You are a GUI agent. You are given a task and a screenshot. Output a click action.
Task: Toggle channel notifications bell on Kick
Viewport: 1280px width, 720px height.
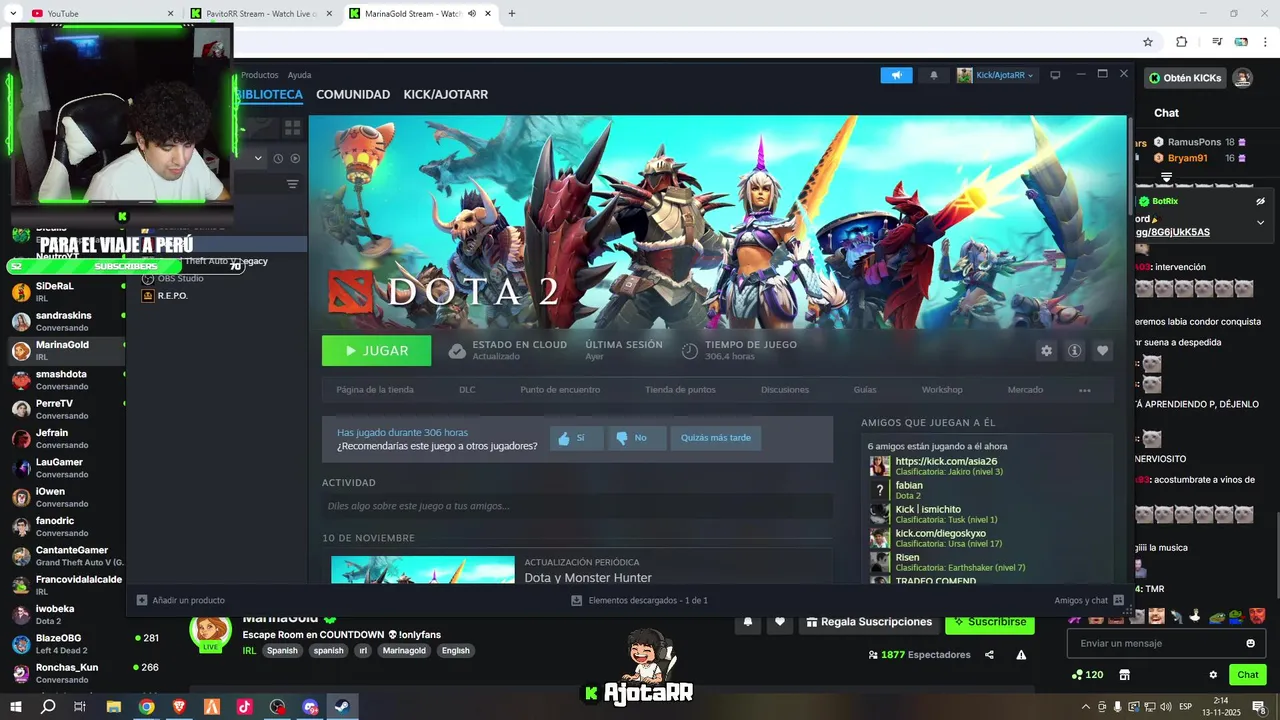click(x=748, y=622)
